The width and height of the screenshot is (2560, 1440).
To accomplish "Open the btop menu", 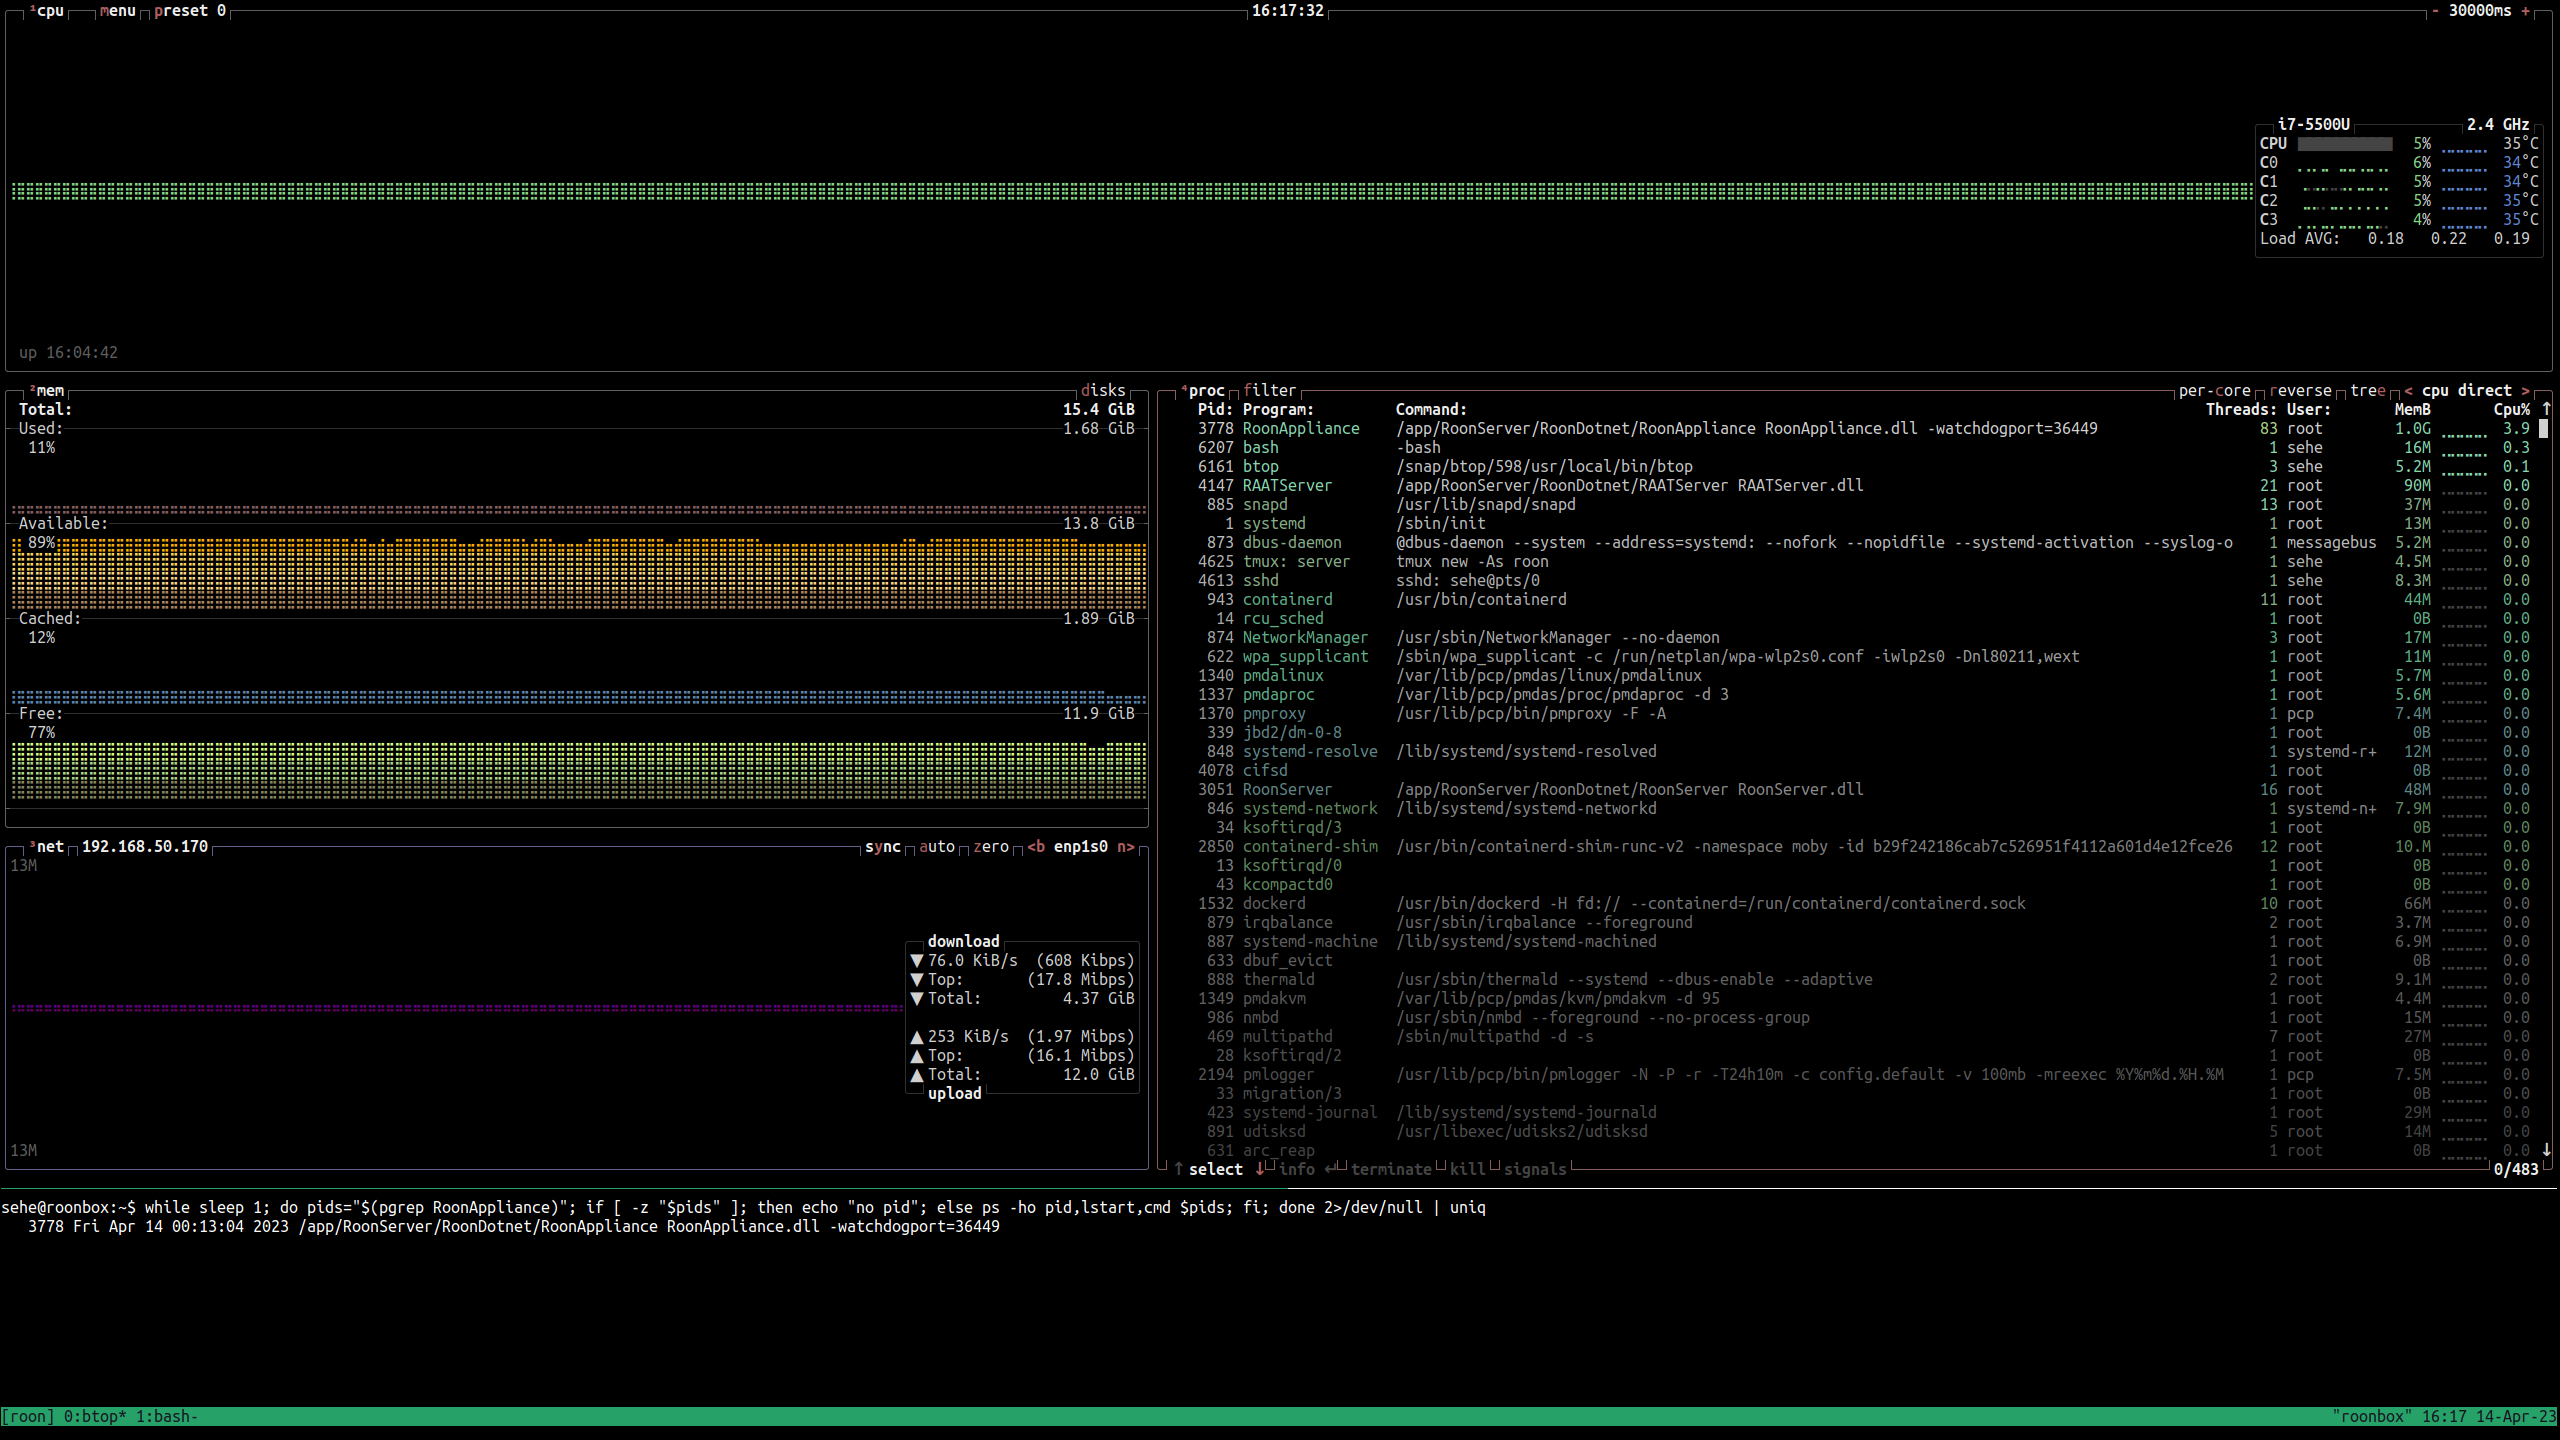I will [x=117, y=11].
